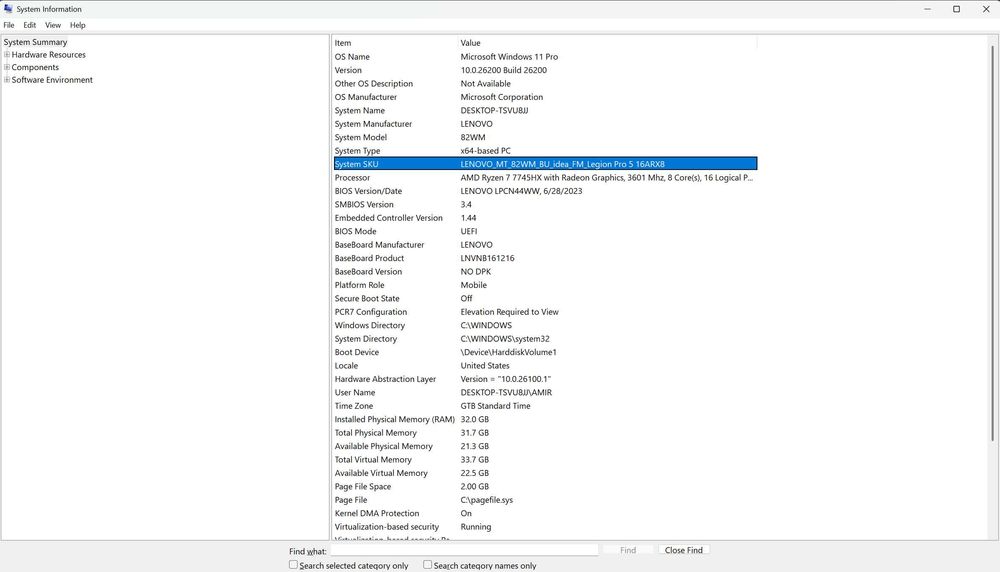Select the Boot Device row
The image size is (1000, 572).
(545, 351)
